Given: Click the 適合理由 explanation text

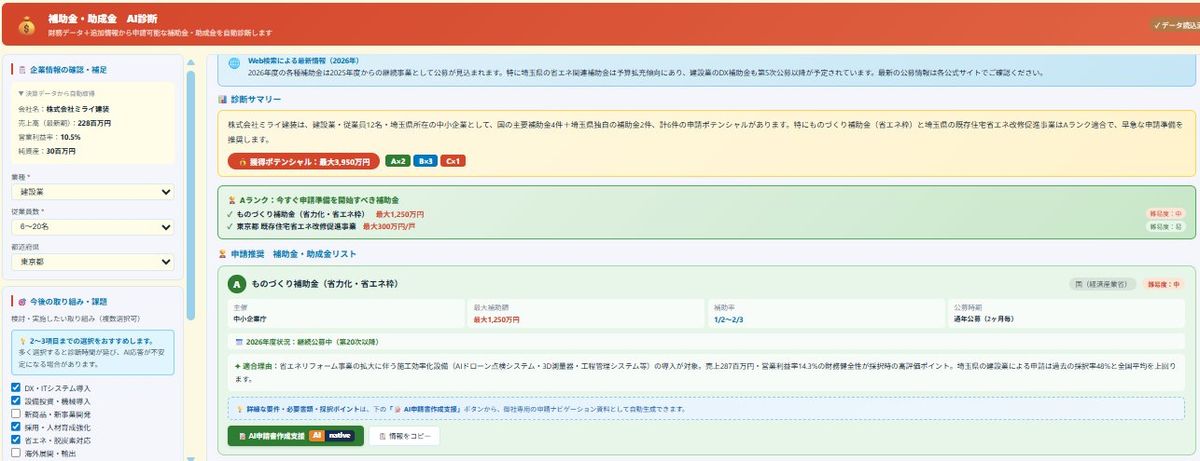Looking at the screenshot, I should 705,373.
